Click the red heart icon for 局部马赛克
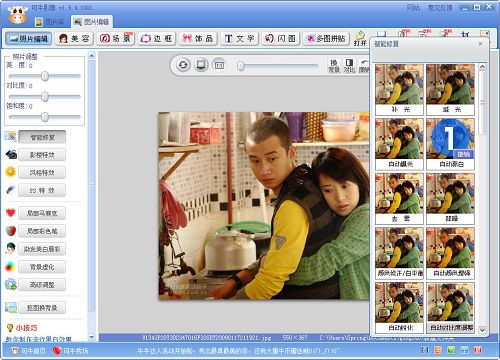The height and width of the screenshot is (360, 500). pos(11,212)
